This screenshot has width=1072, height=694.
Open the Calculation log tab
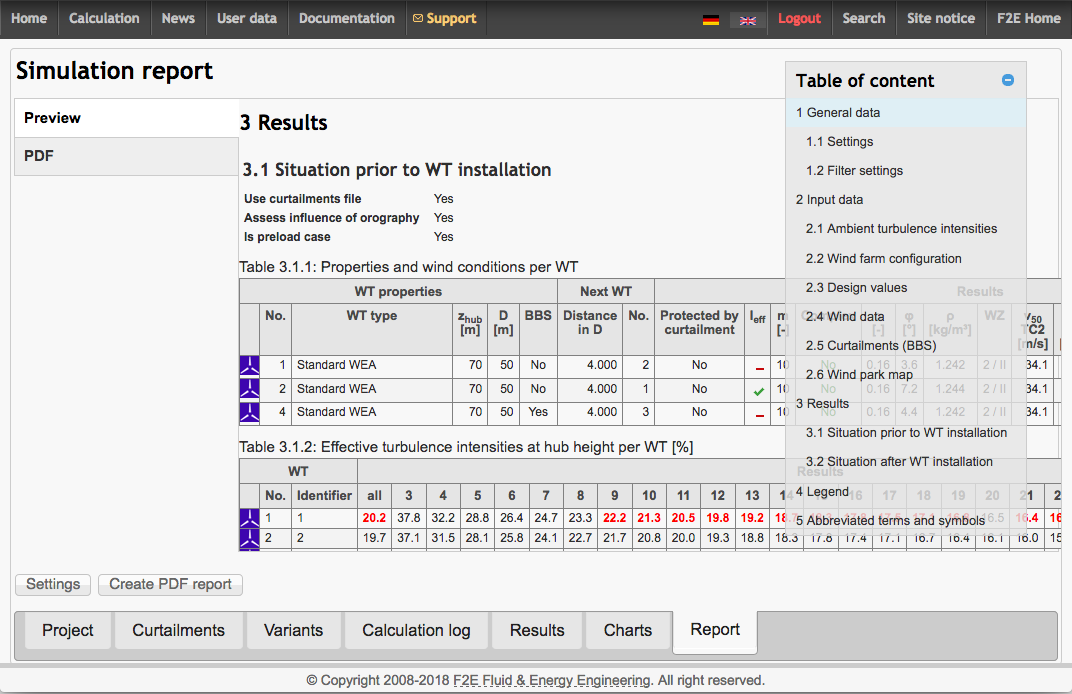pyautogui.click(x=416, y=630)
